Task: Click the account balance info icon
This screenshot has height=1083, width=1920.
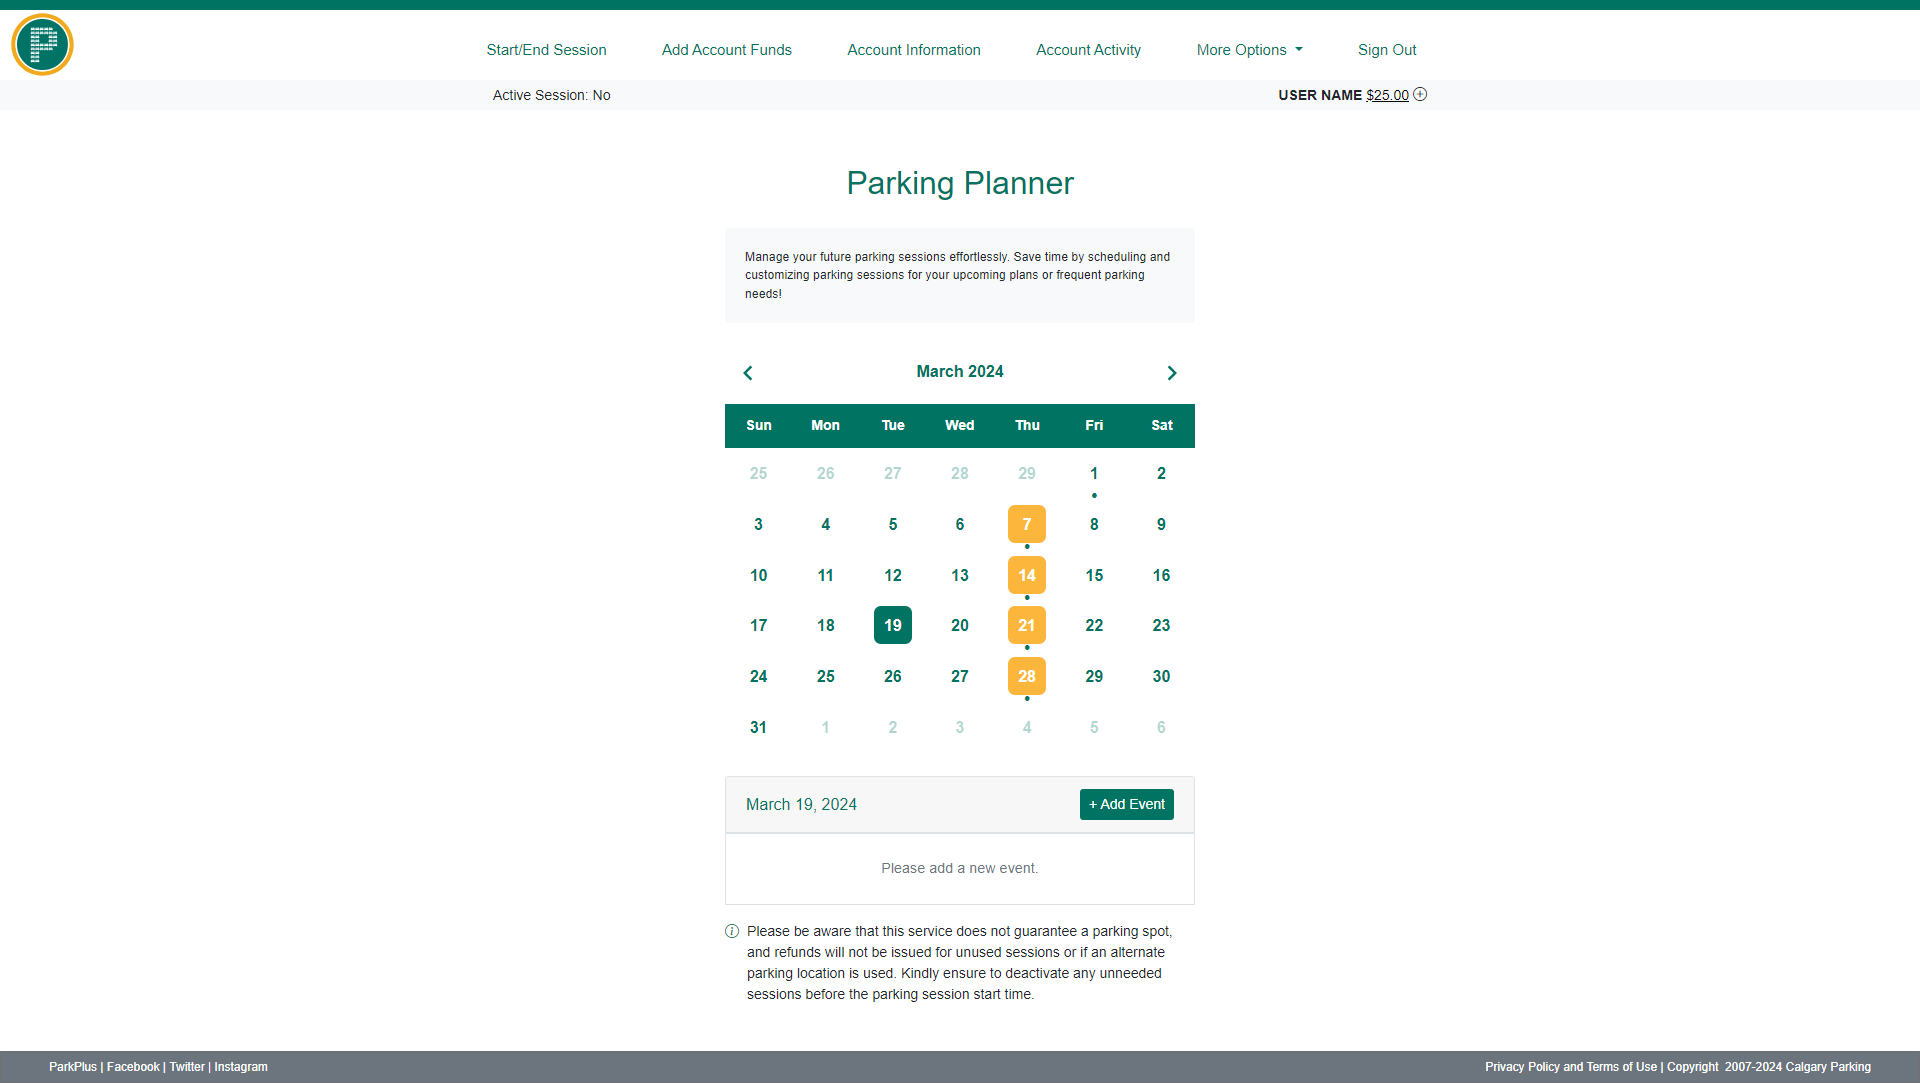Action: (x=1422, y=95)
